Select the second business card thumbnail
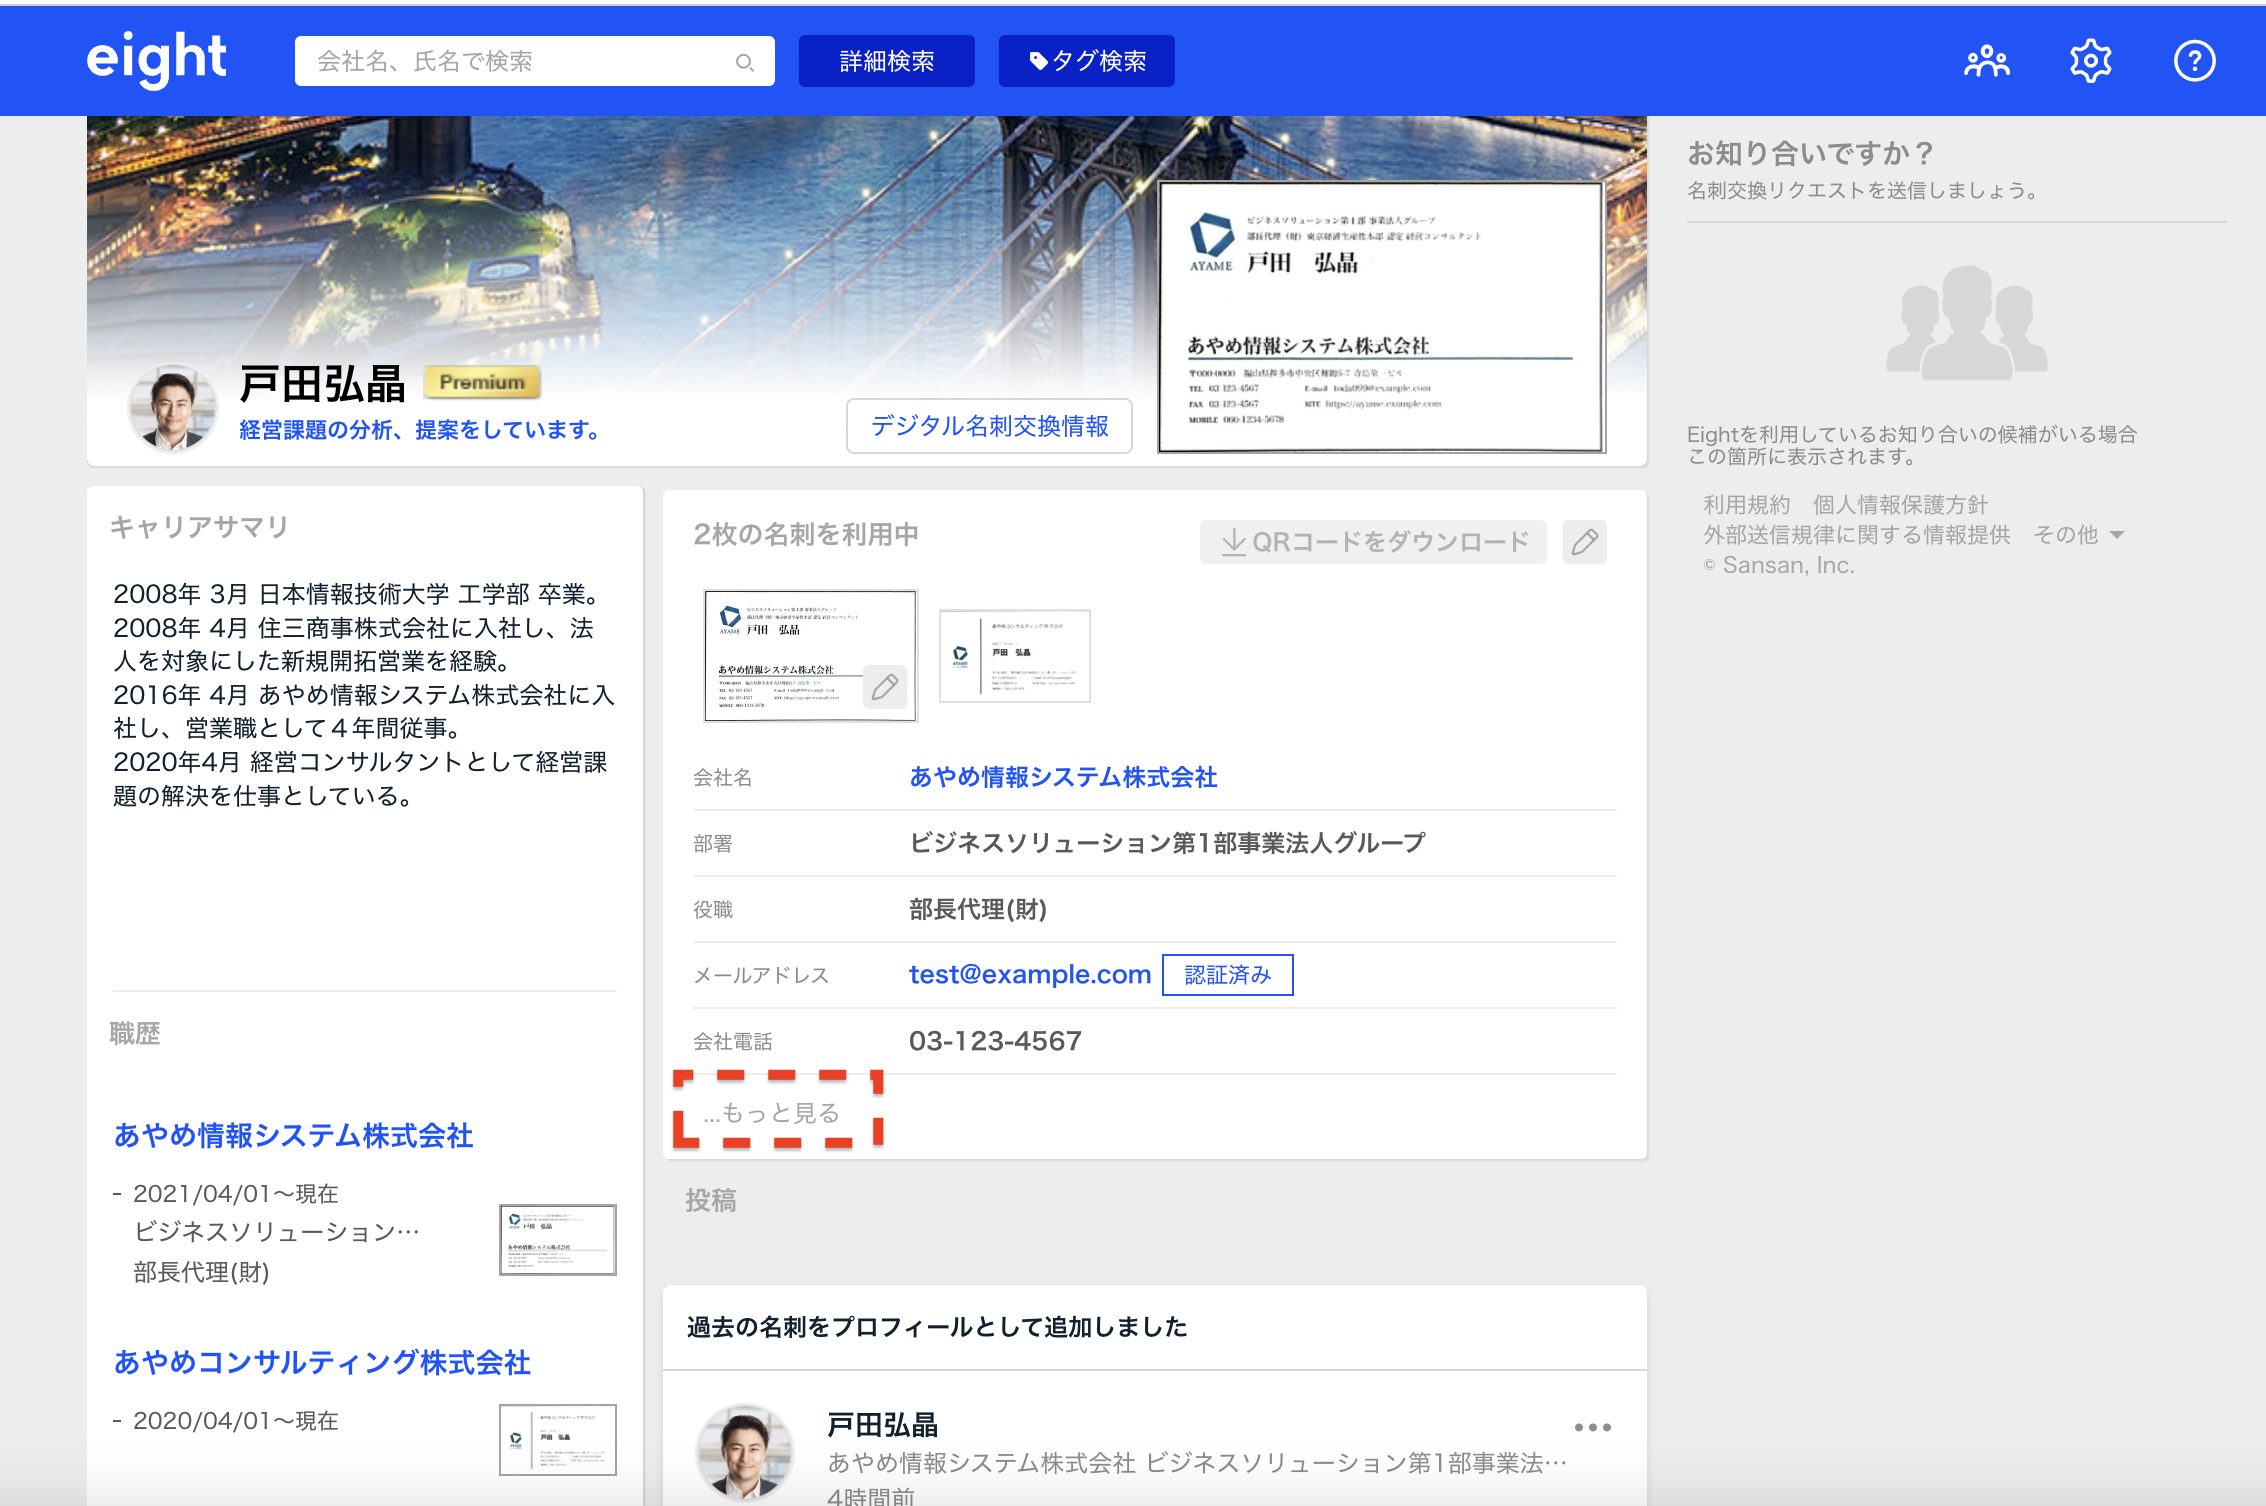Image resolution: width=2266 pixels, height=1506 pixels. (1014, 656)
